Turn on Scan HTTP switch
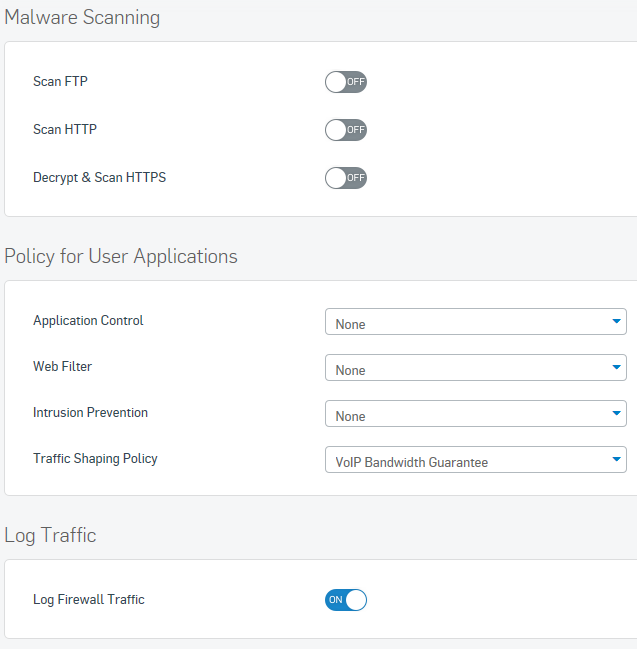Image resolution: width=637 pixels, height=649 pixels. [x=346, y=130]
